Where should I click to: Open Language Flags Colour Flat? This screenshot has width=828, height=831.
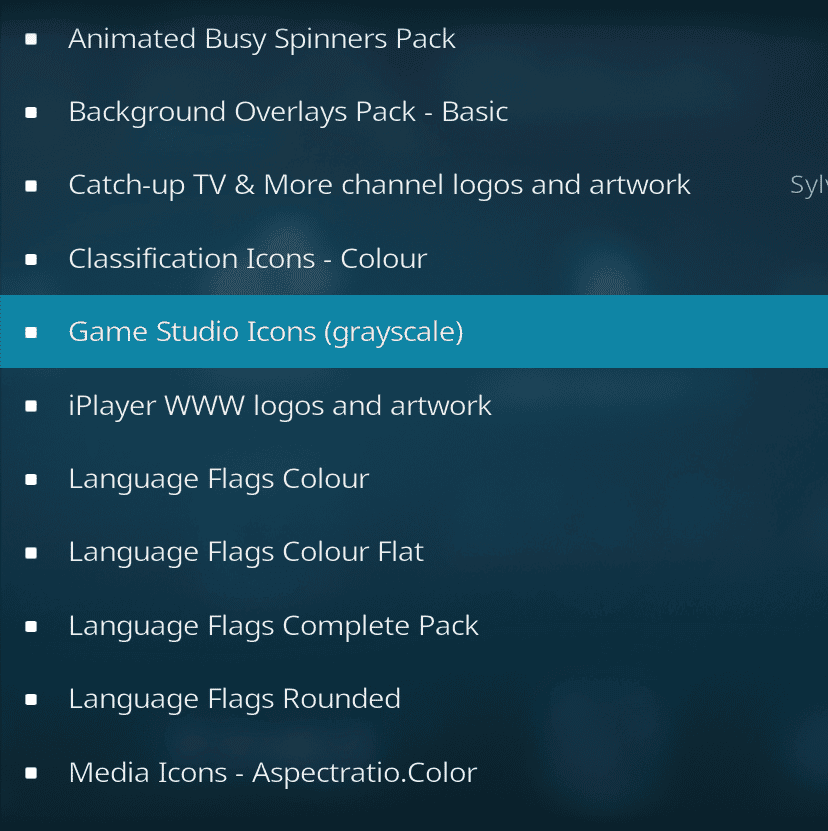pos(246,551)
